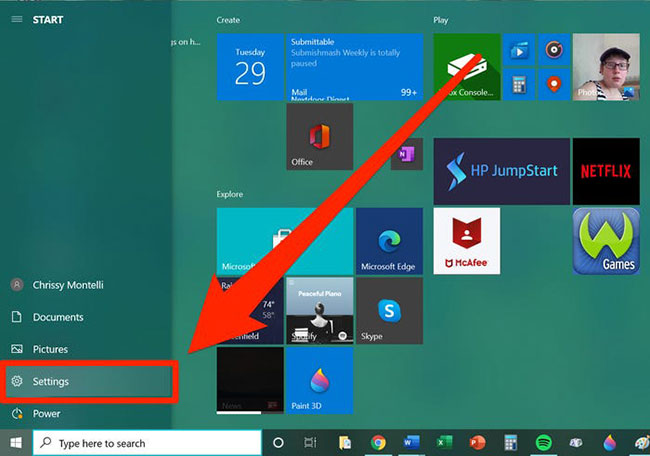Click the Explore group header
The width and height of the screenshot is (650, 456).
[x=230, y=194]
